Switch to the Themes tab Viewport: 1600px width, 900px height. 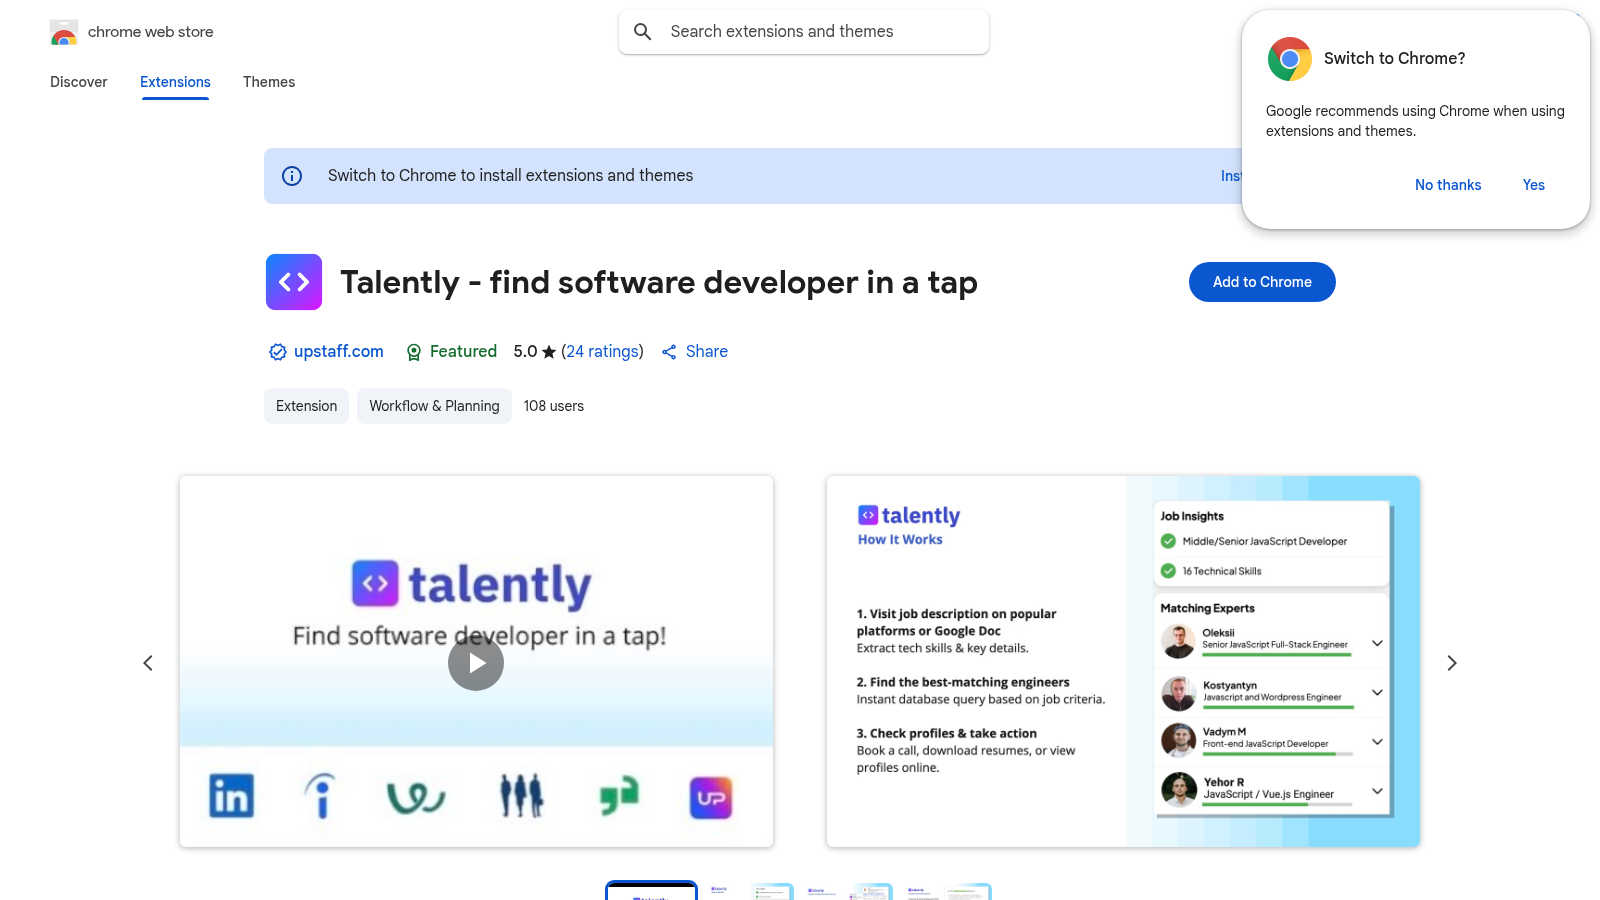[x=269, y=82]
